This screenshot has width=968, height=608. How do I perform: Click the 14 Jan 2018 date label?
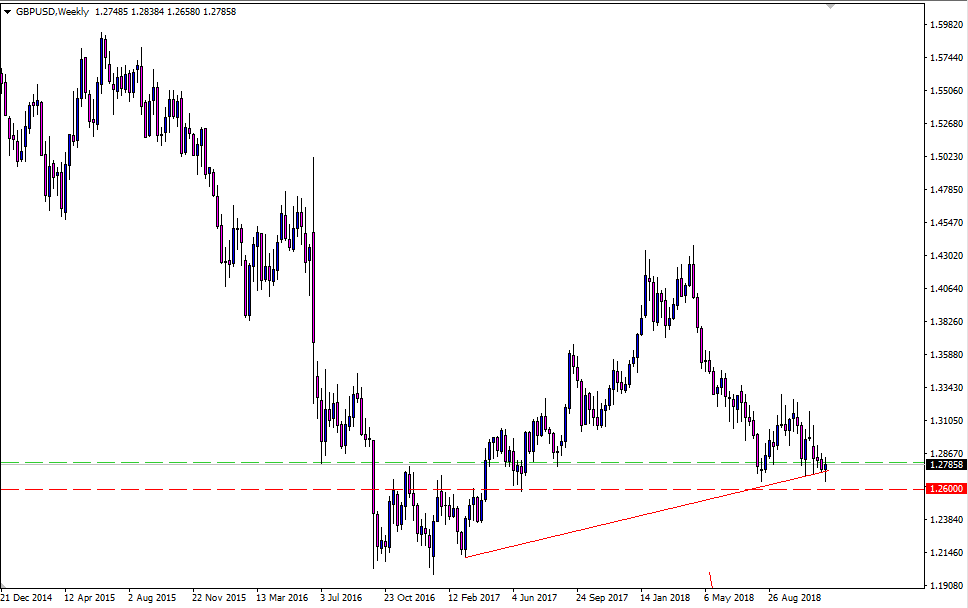[x=665, y=598]
